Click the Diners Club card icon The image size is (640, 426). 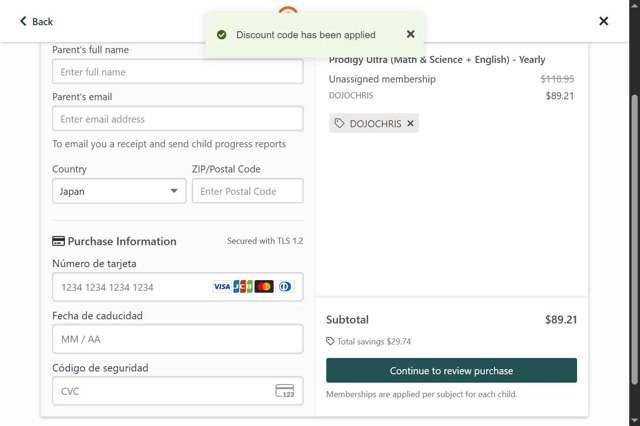(285, 287)
